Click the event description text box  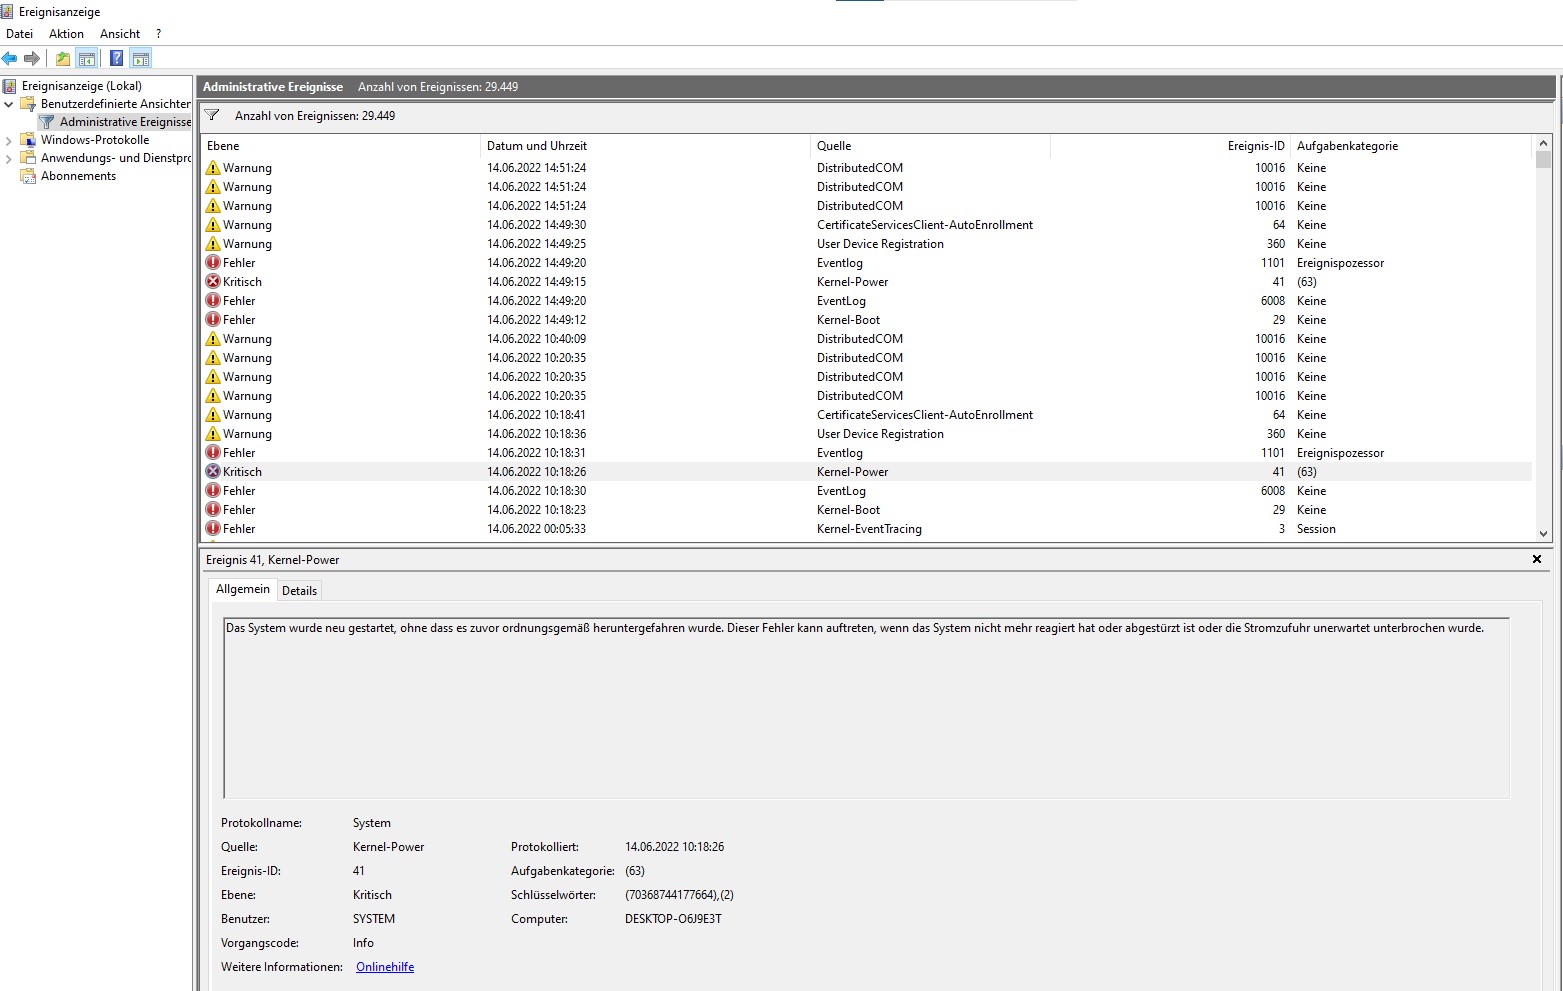(866, 708)
